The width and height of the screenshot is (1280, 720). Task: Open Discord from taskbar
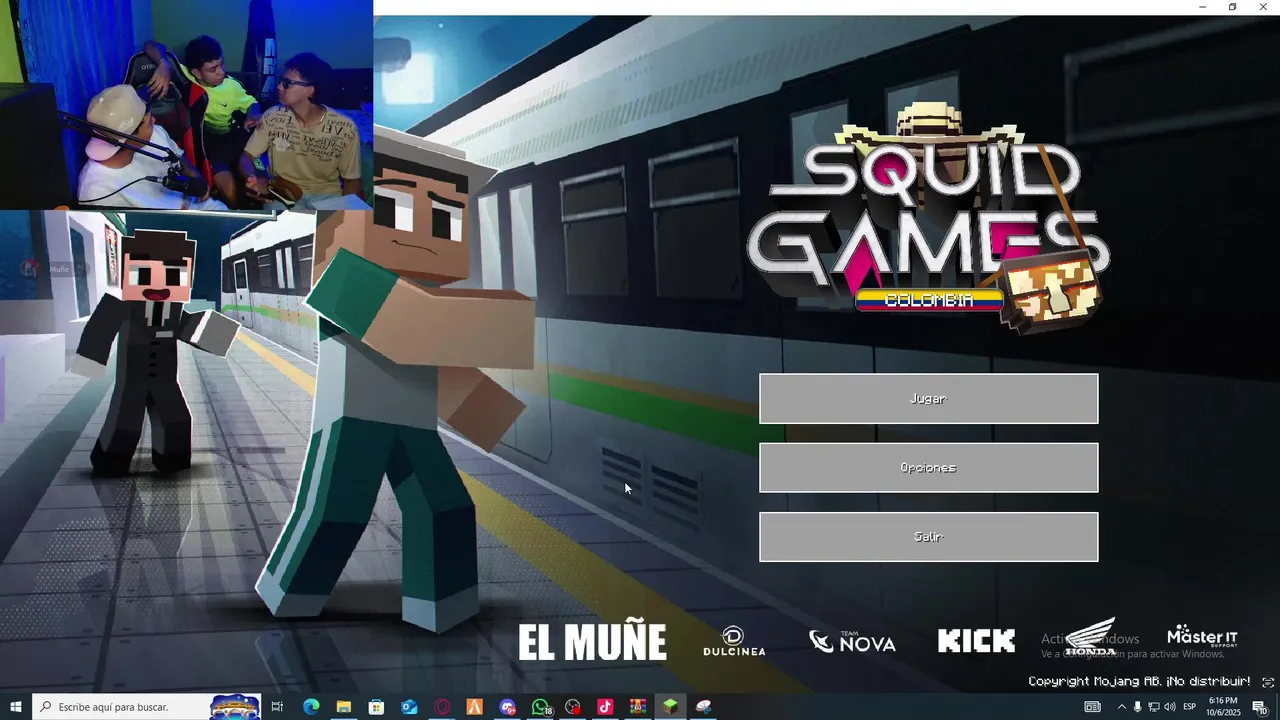507,707
